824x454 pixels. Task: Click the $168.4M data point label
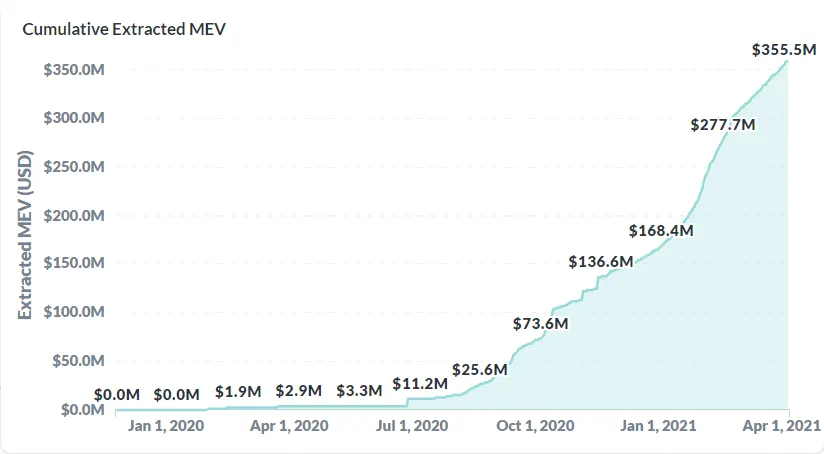click(x=661, y=231)
